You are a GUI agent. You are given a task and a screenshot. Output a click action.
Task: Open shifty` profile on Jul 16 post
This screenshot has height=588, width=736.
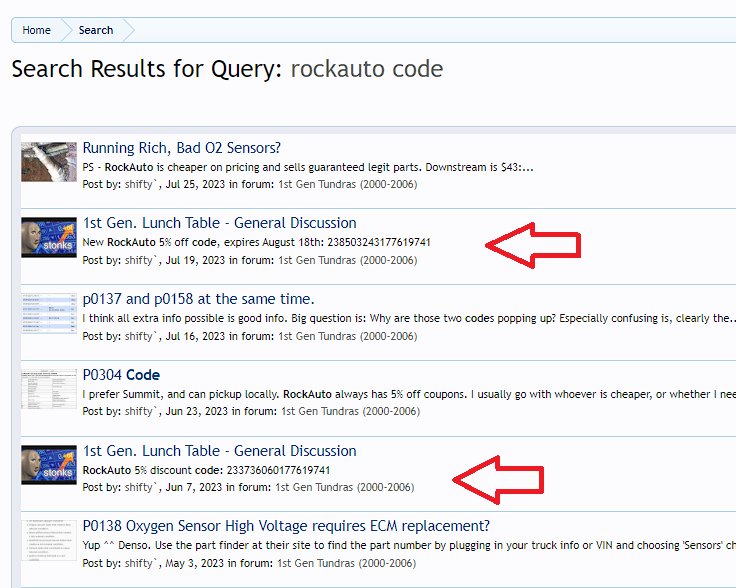[140, 336]
